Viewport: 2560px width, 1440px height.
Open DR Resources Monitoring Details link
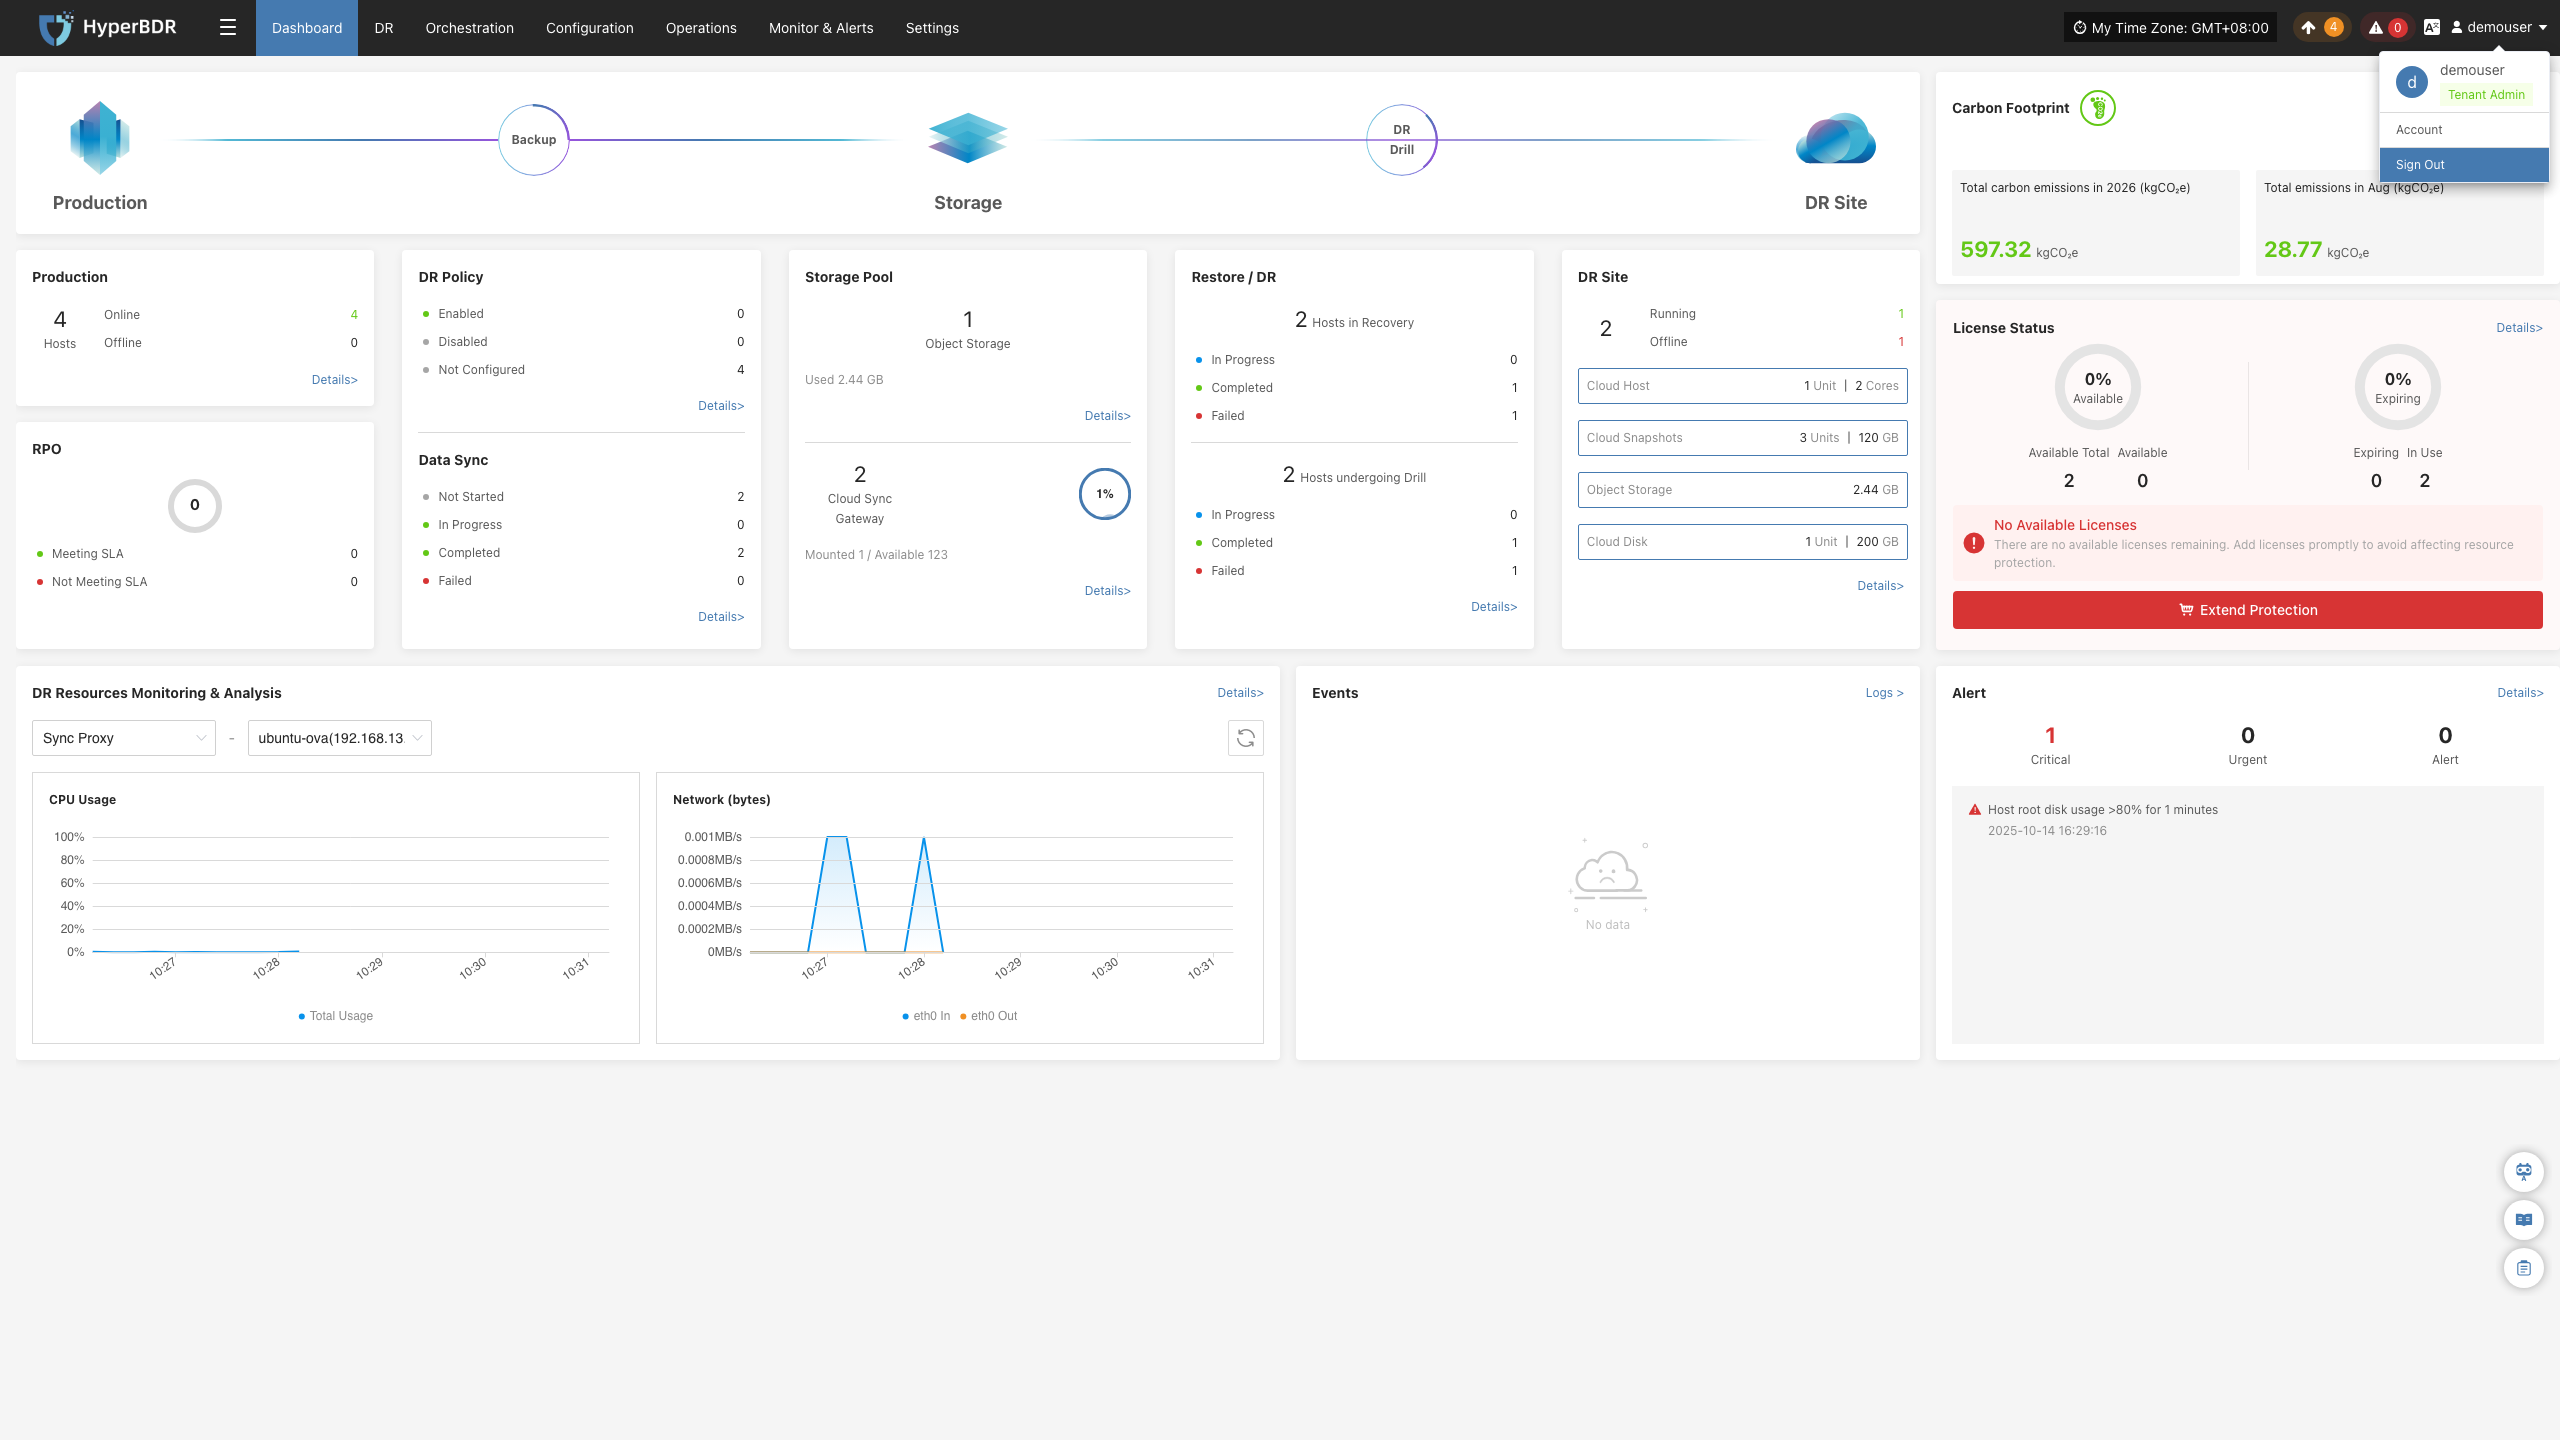pyautogui.click(x=1241, y=693)
